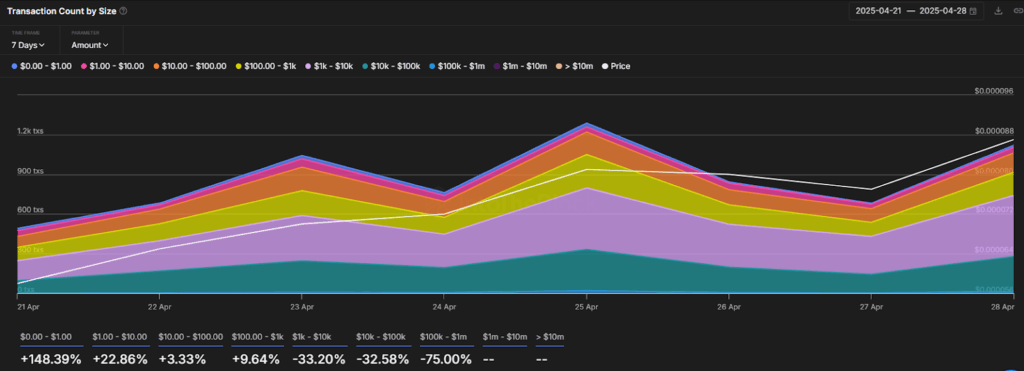The height and width of the screenshot is (371, 1024).
Task: Click the $0.000096 price axis label
Action: 993,91
